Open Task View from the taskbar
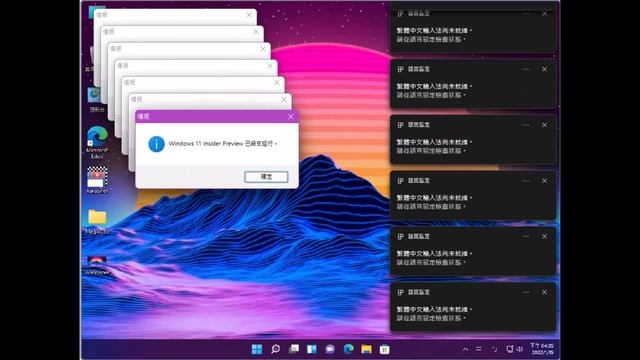 coord(294,349)
